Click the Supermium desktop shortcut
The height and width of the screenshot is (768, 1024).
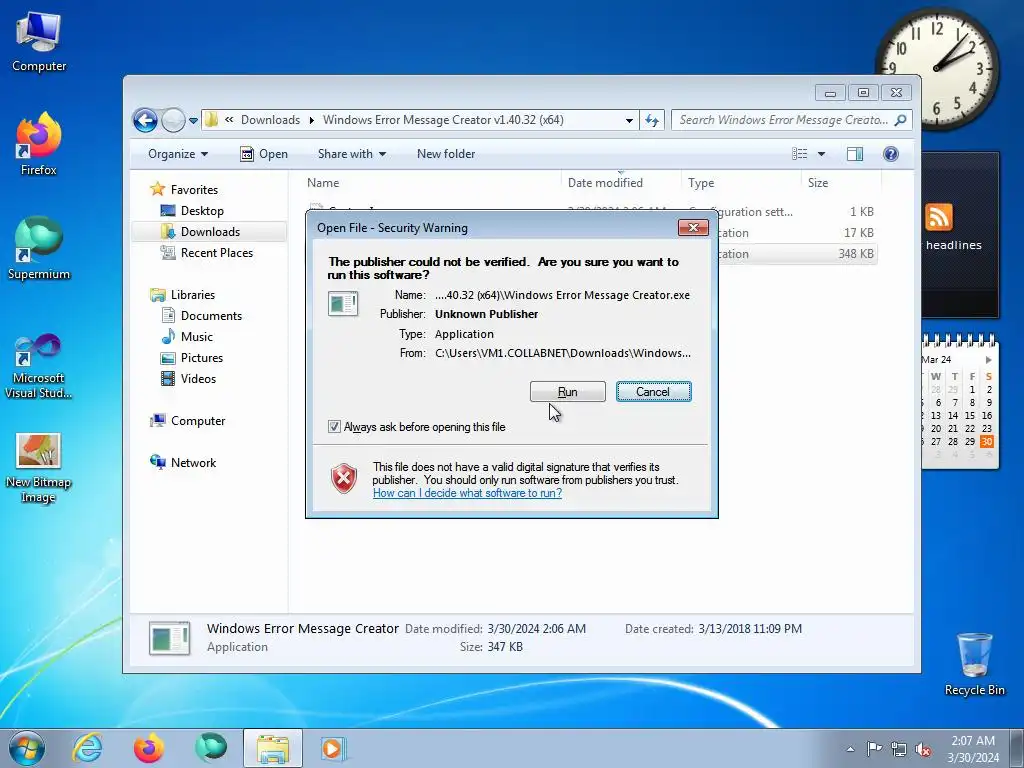[x=39, y=248]
